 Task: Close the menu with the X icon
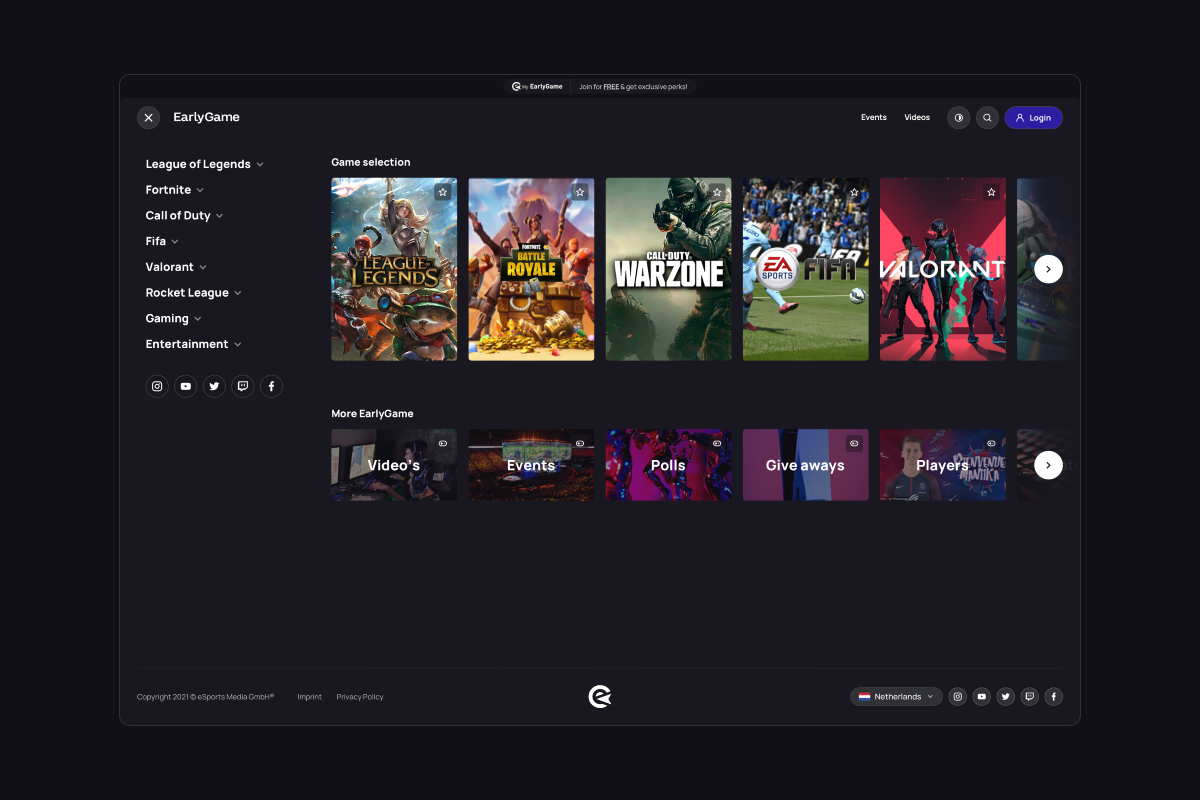[148, 118]
